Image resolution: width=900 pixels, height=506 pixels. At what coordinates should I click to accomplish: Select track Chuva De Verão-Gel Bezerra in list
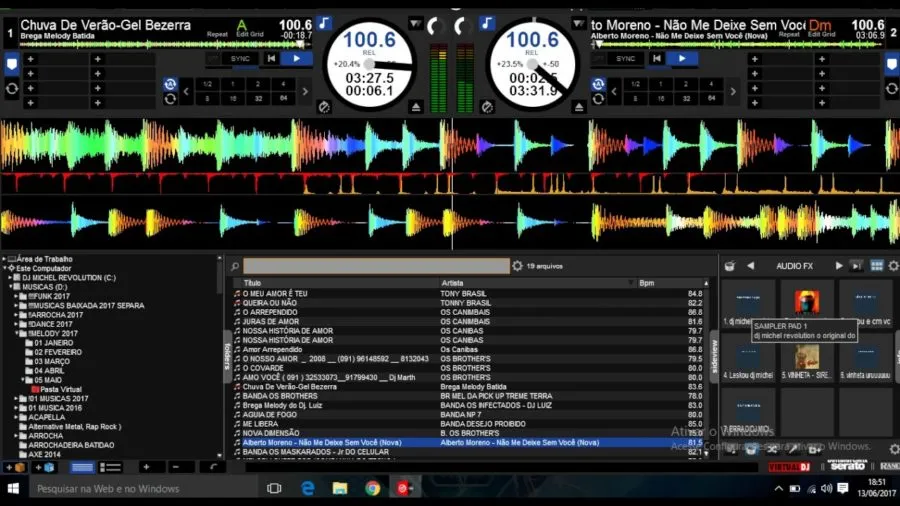click(x=468, y=387)
